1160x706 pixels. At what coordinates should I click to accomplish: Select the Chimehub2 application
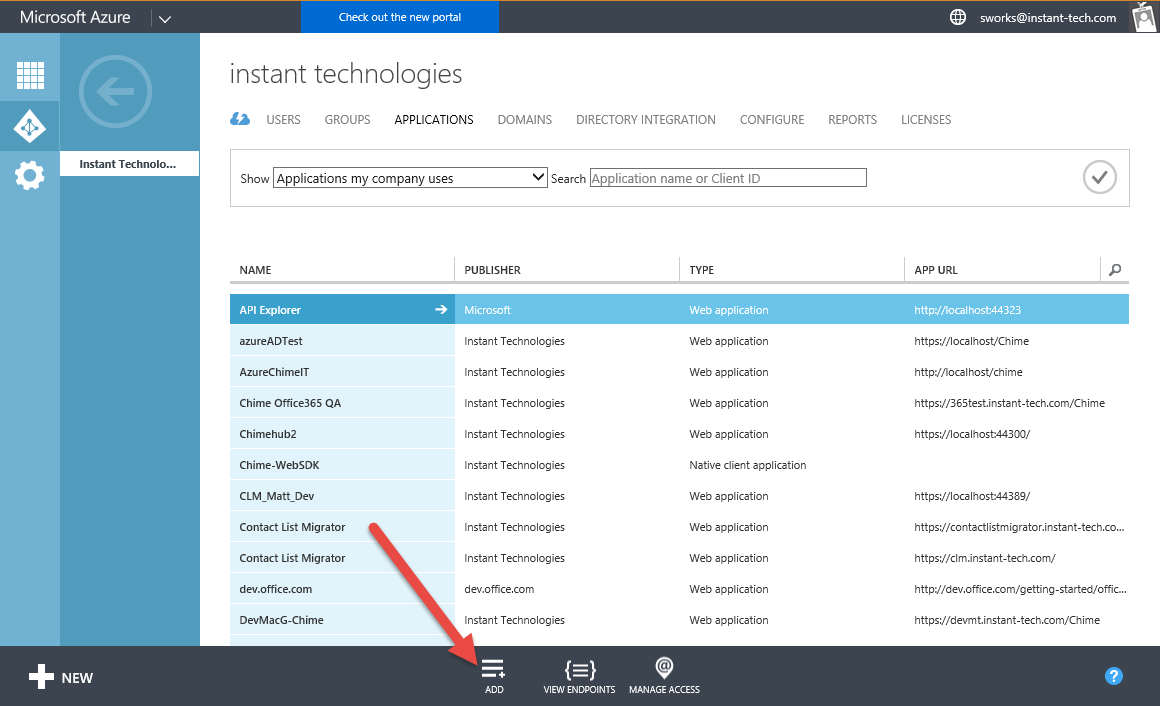click(x=268, y=434)
